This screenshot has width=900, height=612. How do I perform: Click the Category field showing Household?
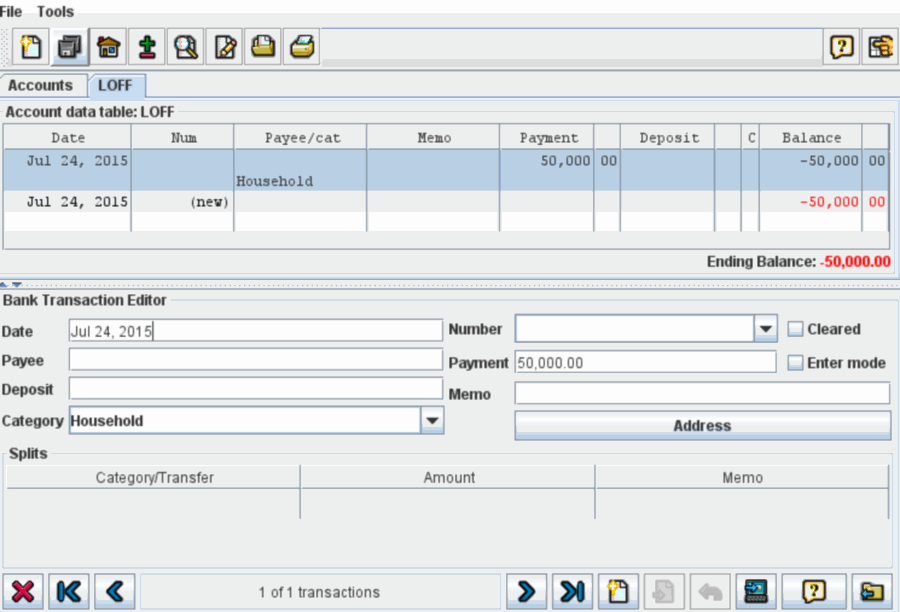[245, 421]
